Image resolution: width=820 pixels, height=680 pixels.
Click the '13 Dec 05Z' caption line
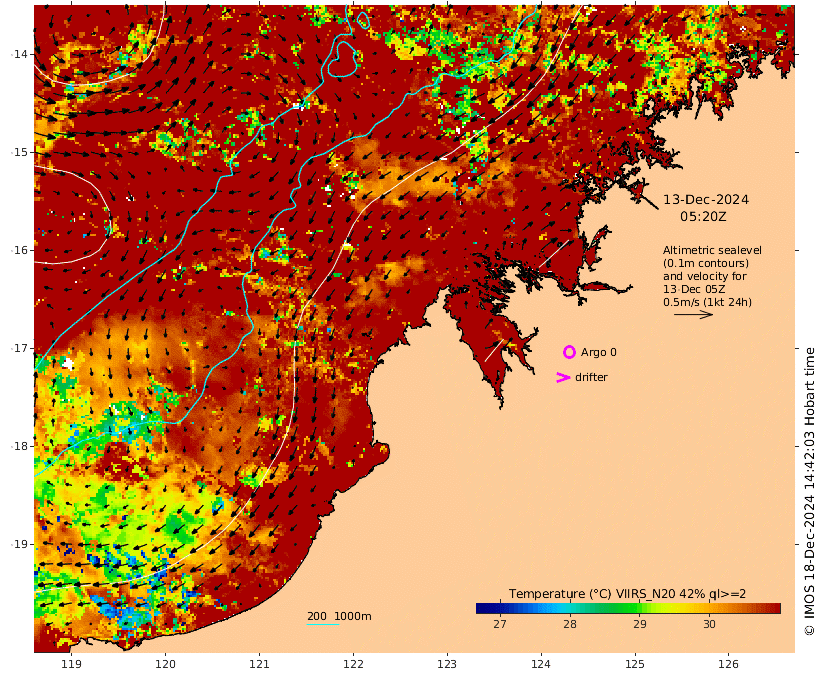click(693, 289)
